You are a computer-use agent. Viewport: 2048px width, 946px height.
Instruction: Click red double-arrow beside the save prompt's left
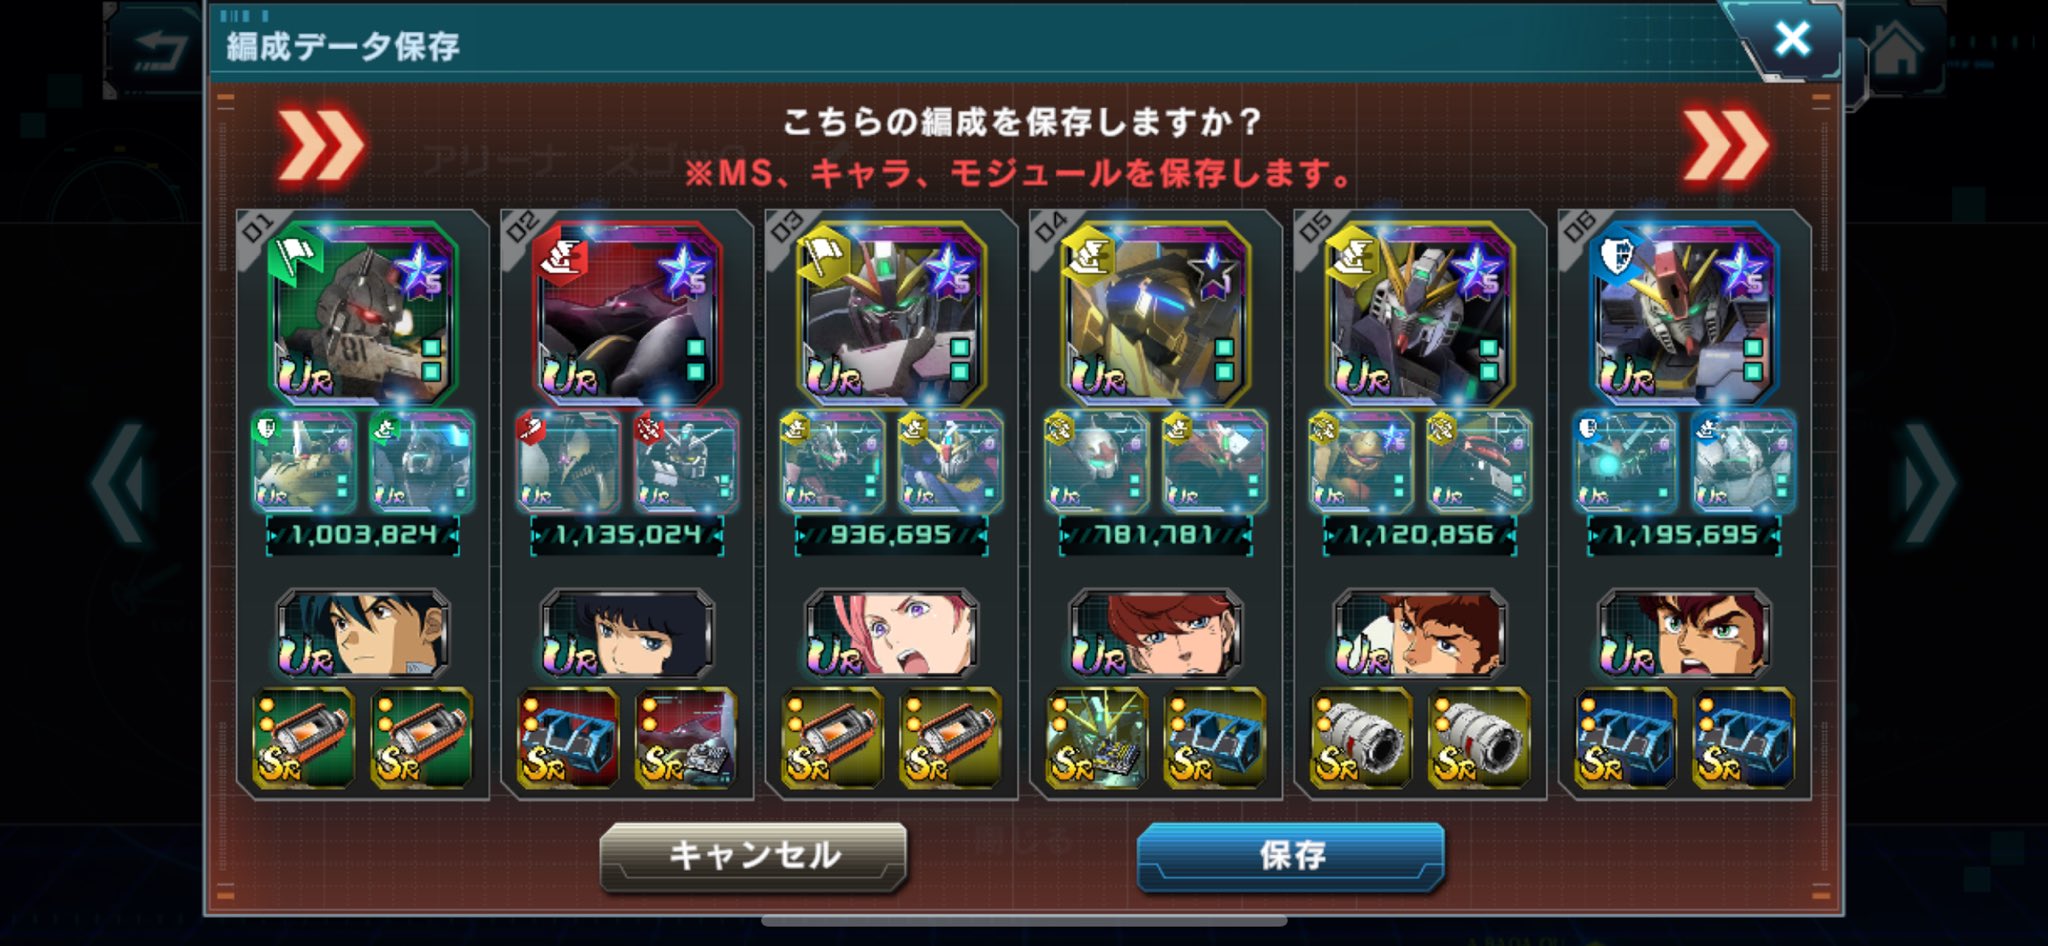320,147
